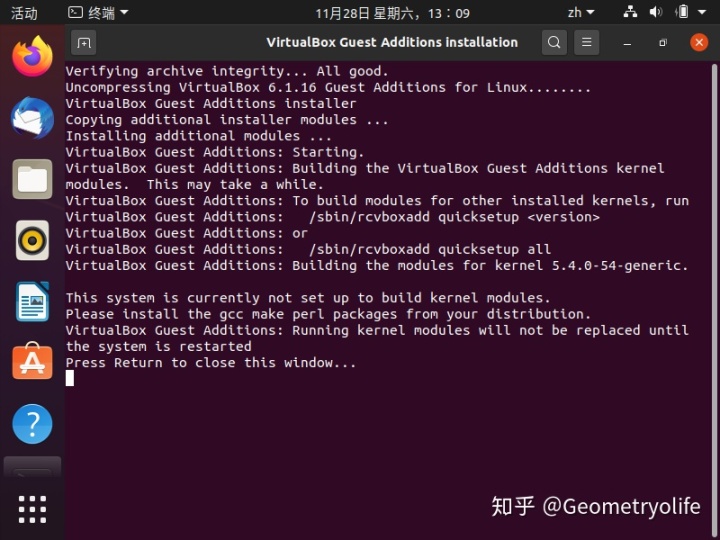Screen dimensions: 720x540
Task: Click the volume speaker icon
Action: click(656, 12)
